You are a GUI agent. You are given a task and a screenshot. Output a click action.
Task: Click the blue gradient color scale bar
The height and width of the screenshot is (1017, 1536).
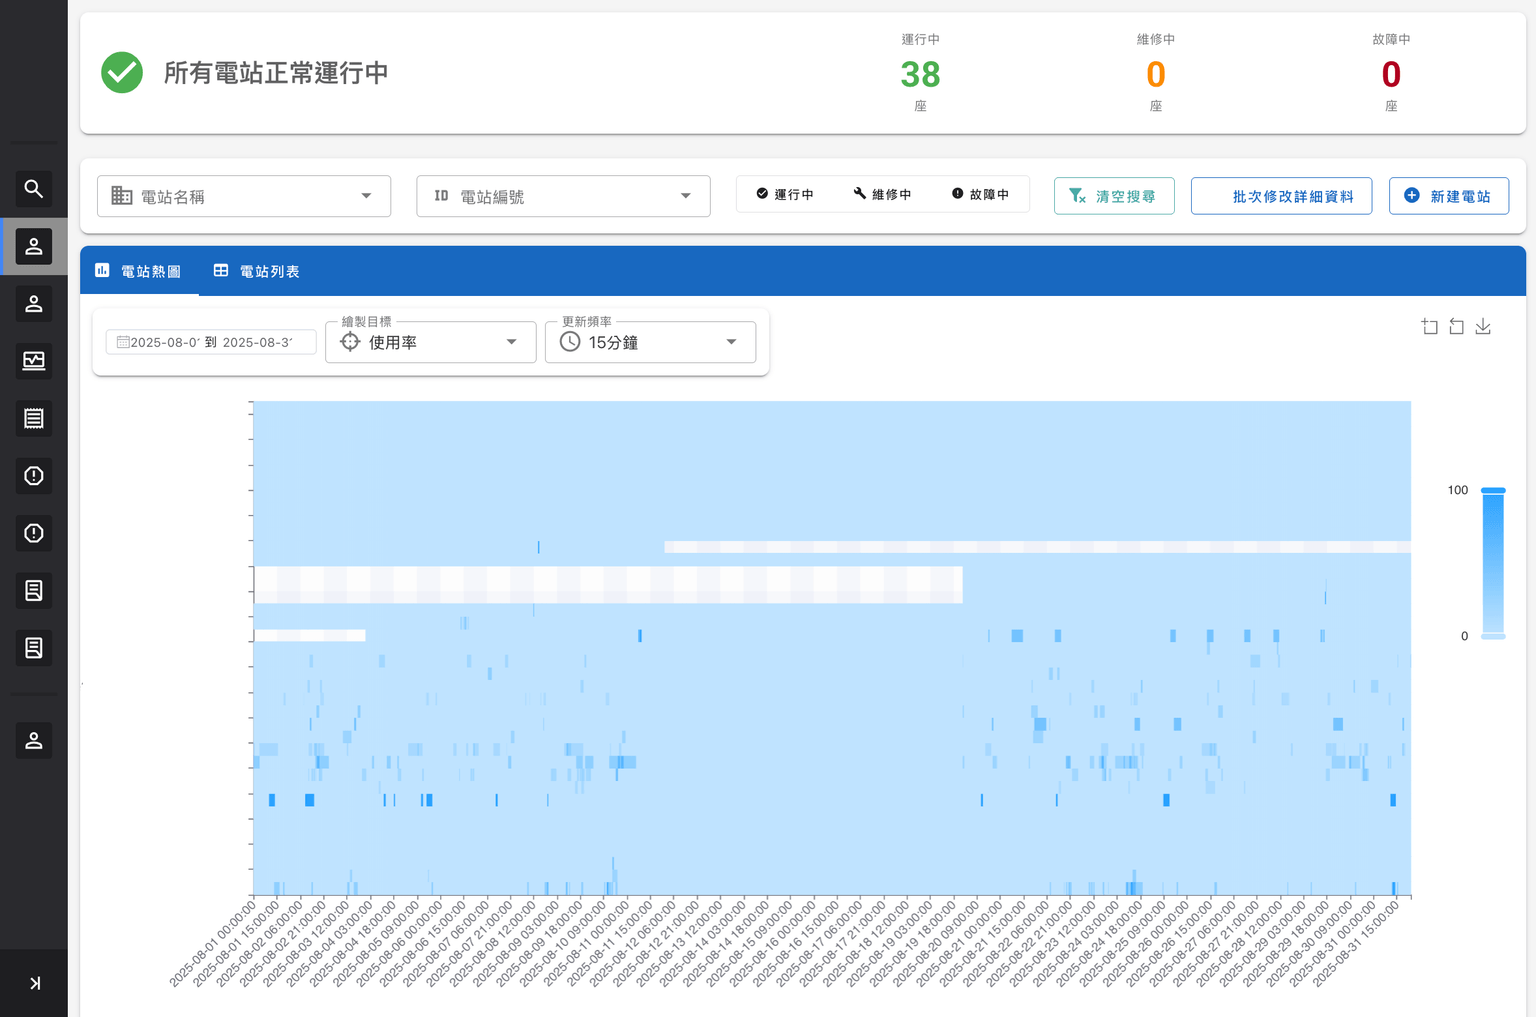(x=1493, y=563)
